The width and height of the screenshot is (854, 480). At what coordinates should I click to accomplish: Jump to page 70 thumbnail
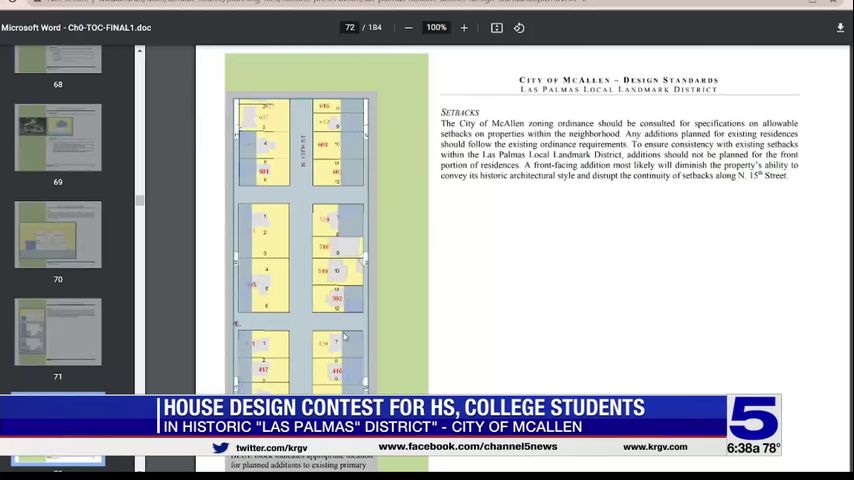[58, 235]
